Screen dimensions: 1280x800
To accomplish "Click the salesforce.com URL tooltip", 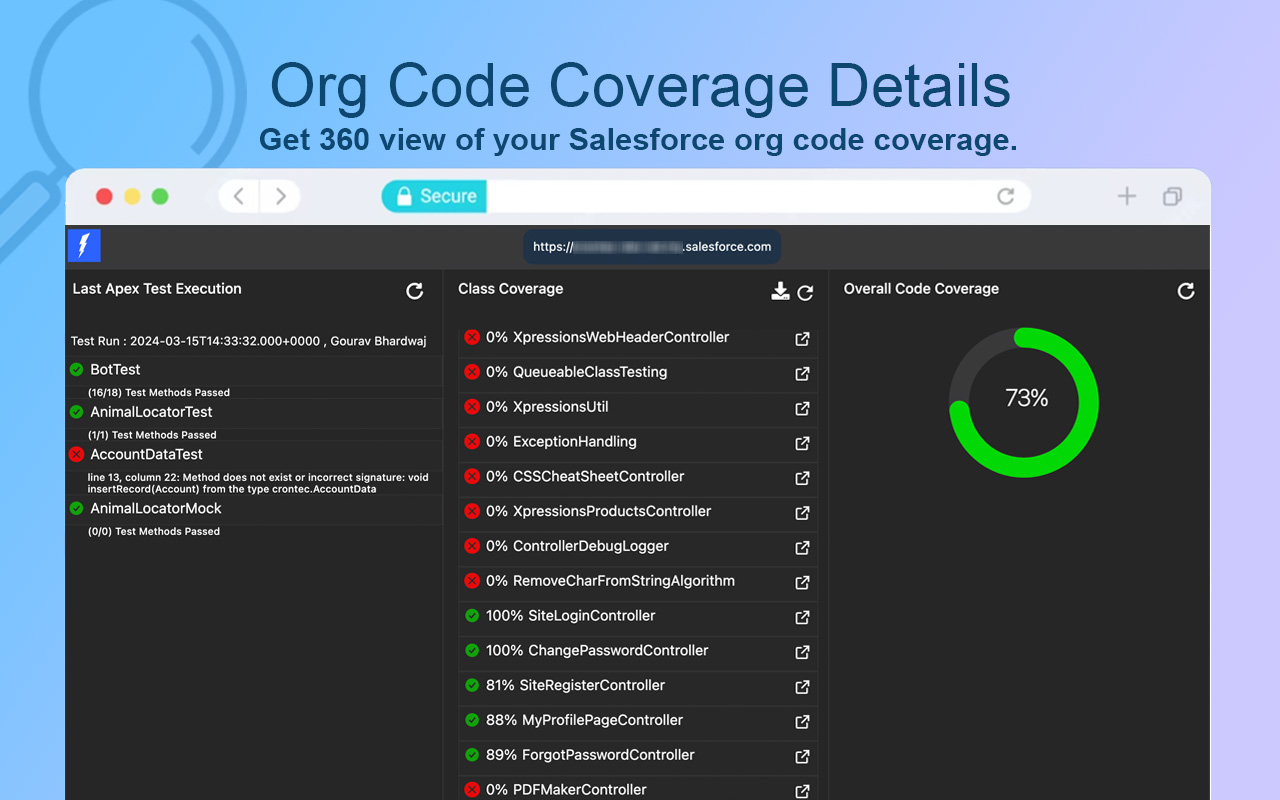I will pyautogui.click(x=652, y=247).
